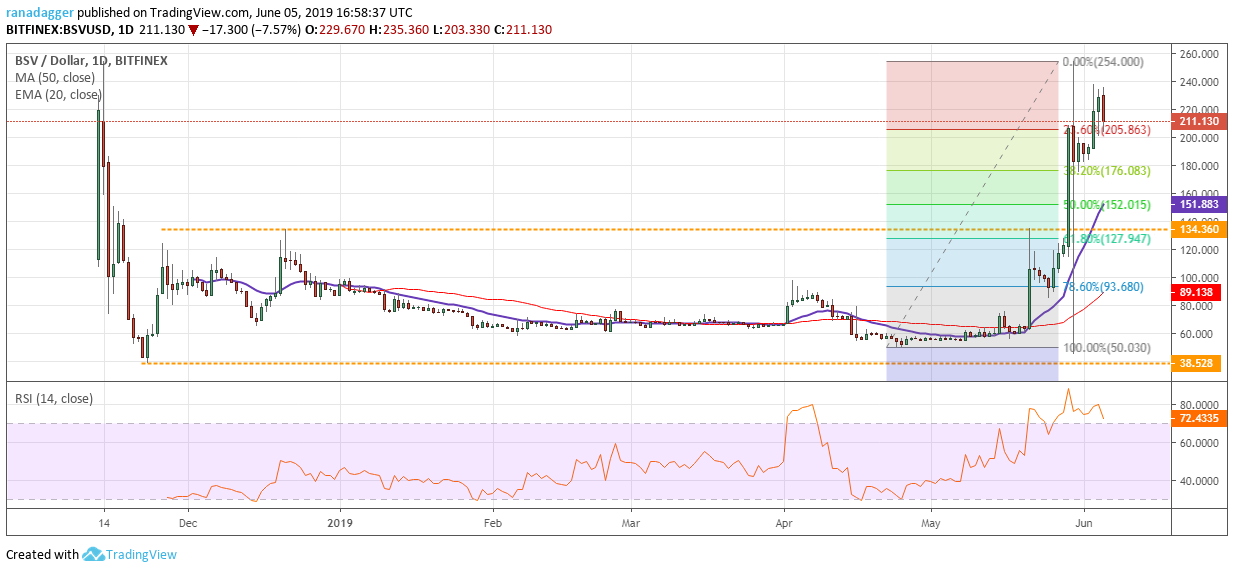The height and width of the screenshot is (572, 1234).
Task: Click the Apr date axis label
Action: tap(784, 522)
